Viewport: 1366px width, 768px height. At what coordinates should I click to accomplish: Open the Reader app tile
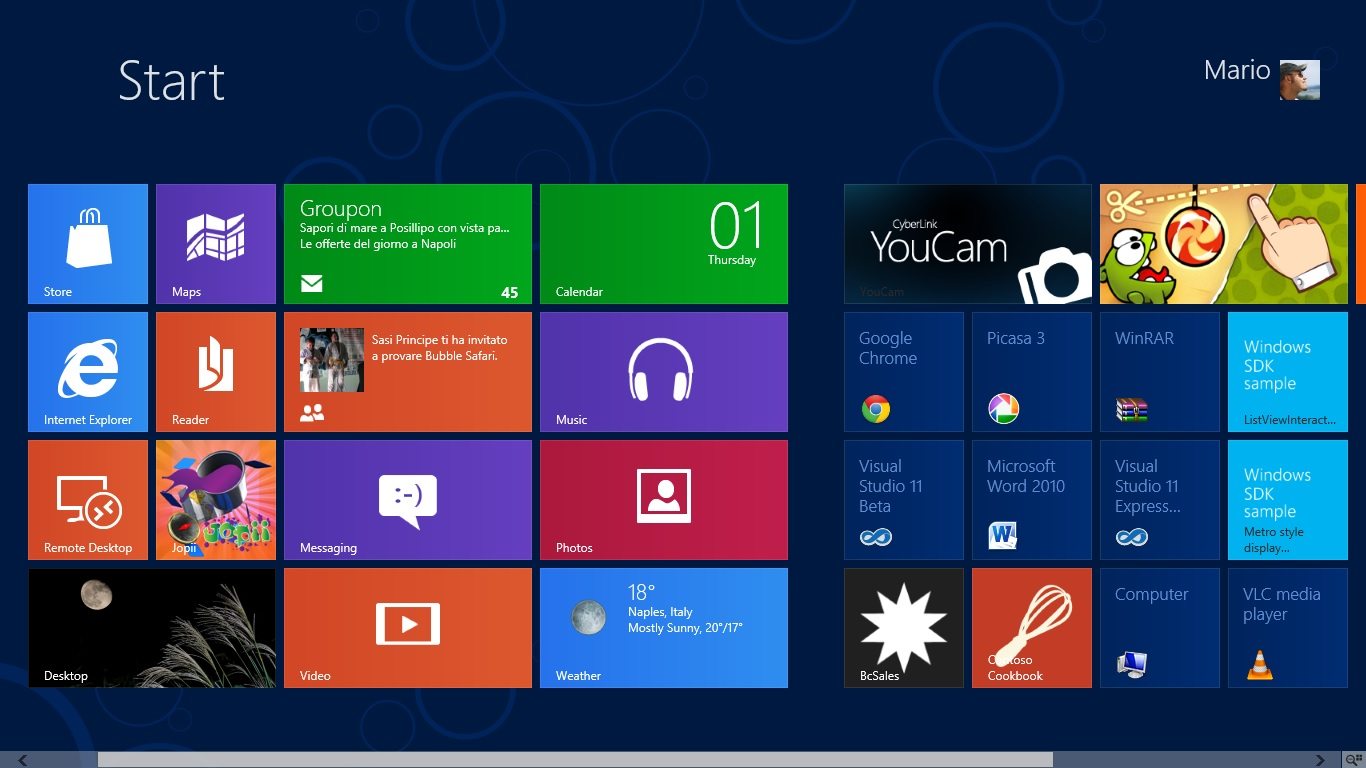click(216, 371)
